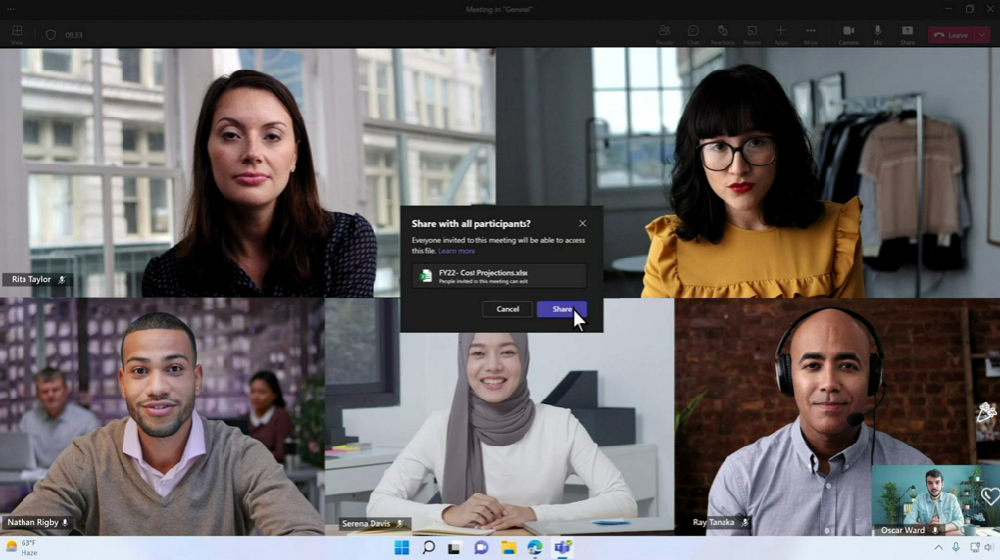Confirm with the Share button
This screenshot has width=1000, height=560.
(562, 309)
